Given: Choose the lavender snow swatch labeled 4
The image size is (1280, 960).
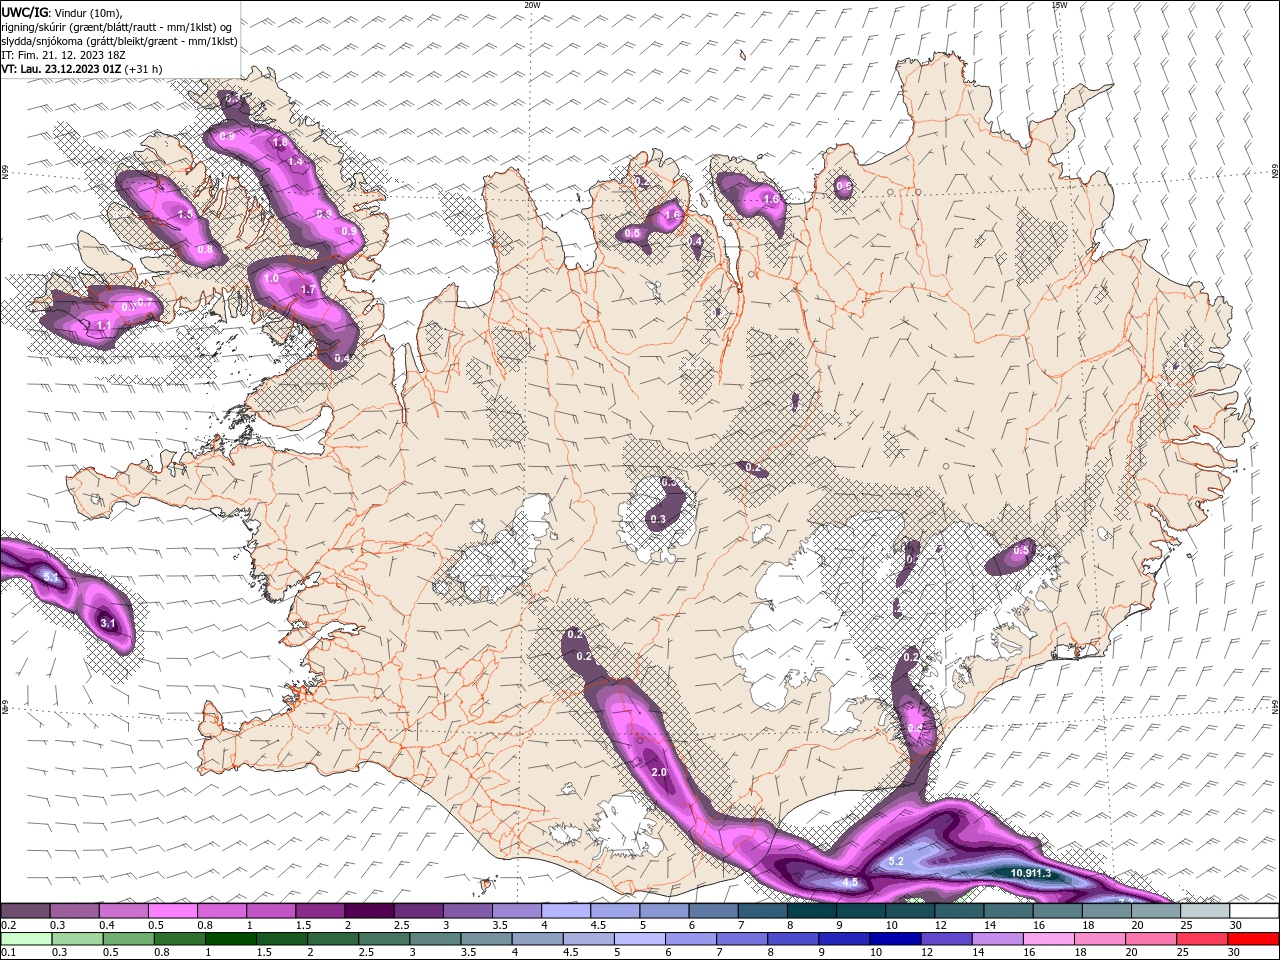Looking at the screenshot, I should click(566, 911).
